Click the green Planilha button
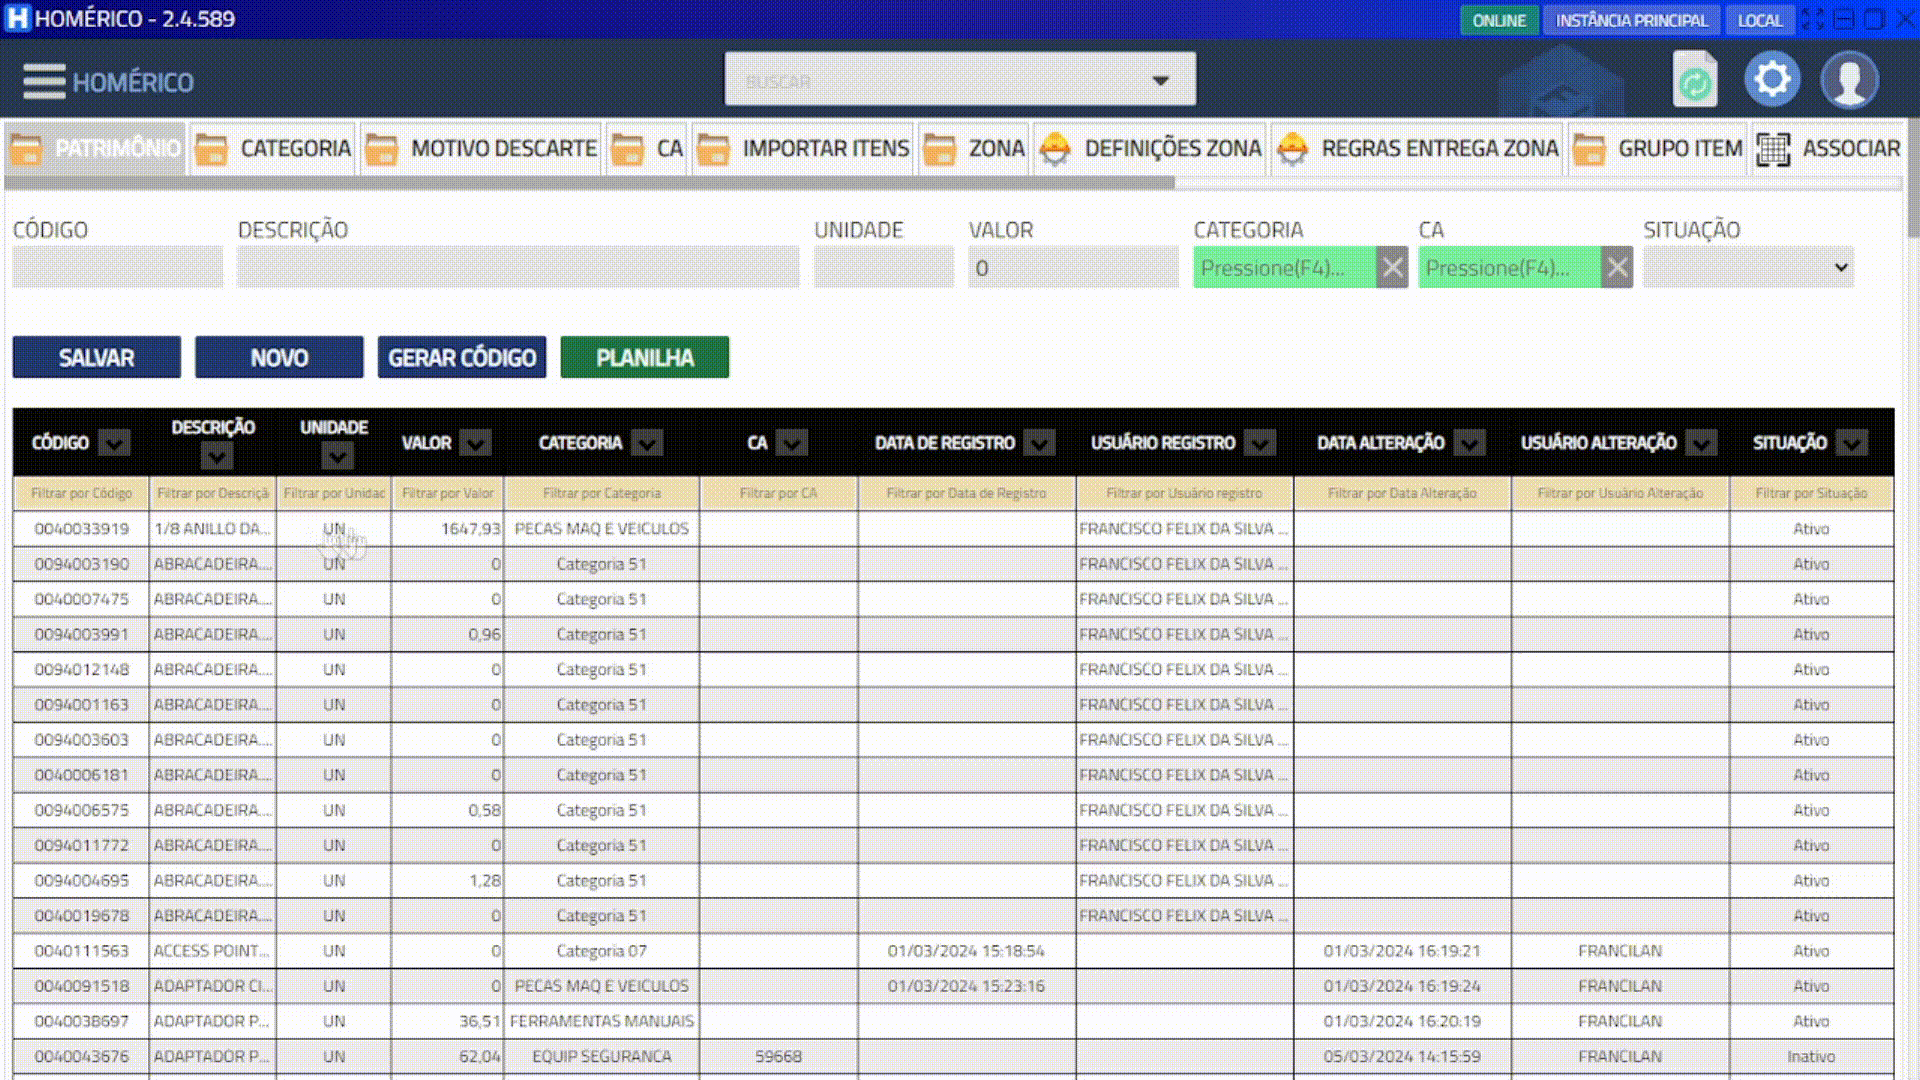The width and height of the screenshot is (1920, 1080). click(645, 358)
